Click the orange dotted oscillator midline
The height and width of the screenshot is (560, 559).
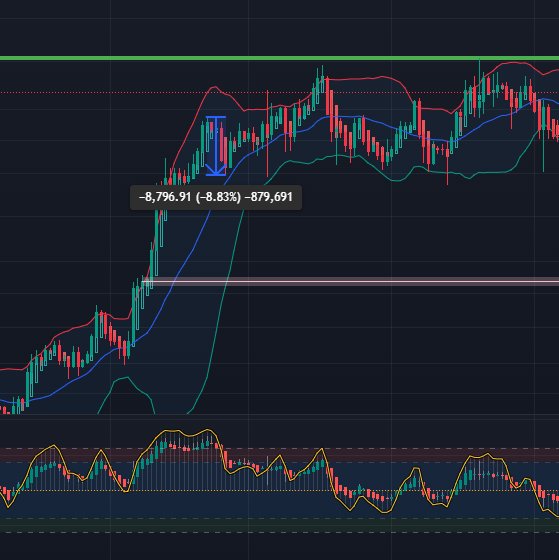279,490
